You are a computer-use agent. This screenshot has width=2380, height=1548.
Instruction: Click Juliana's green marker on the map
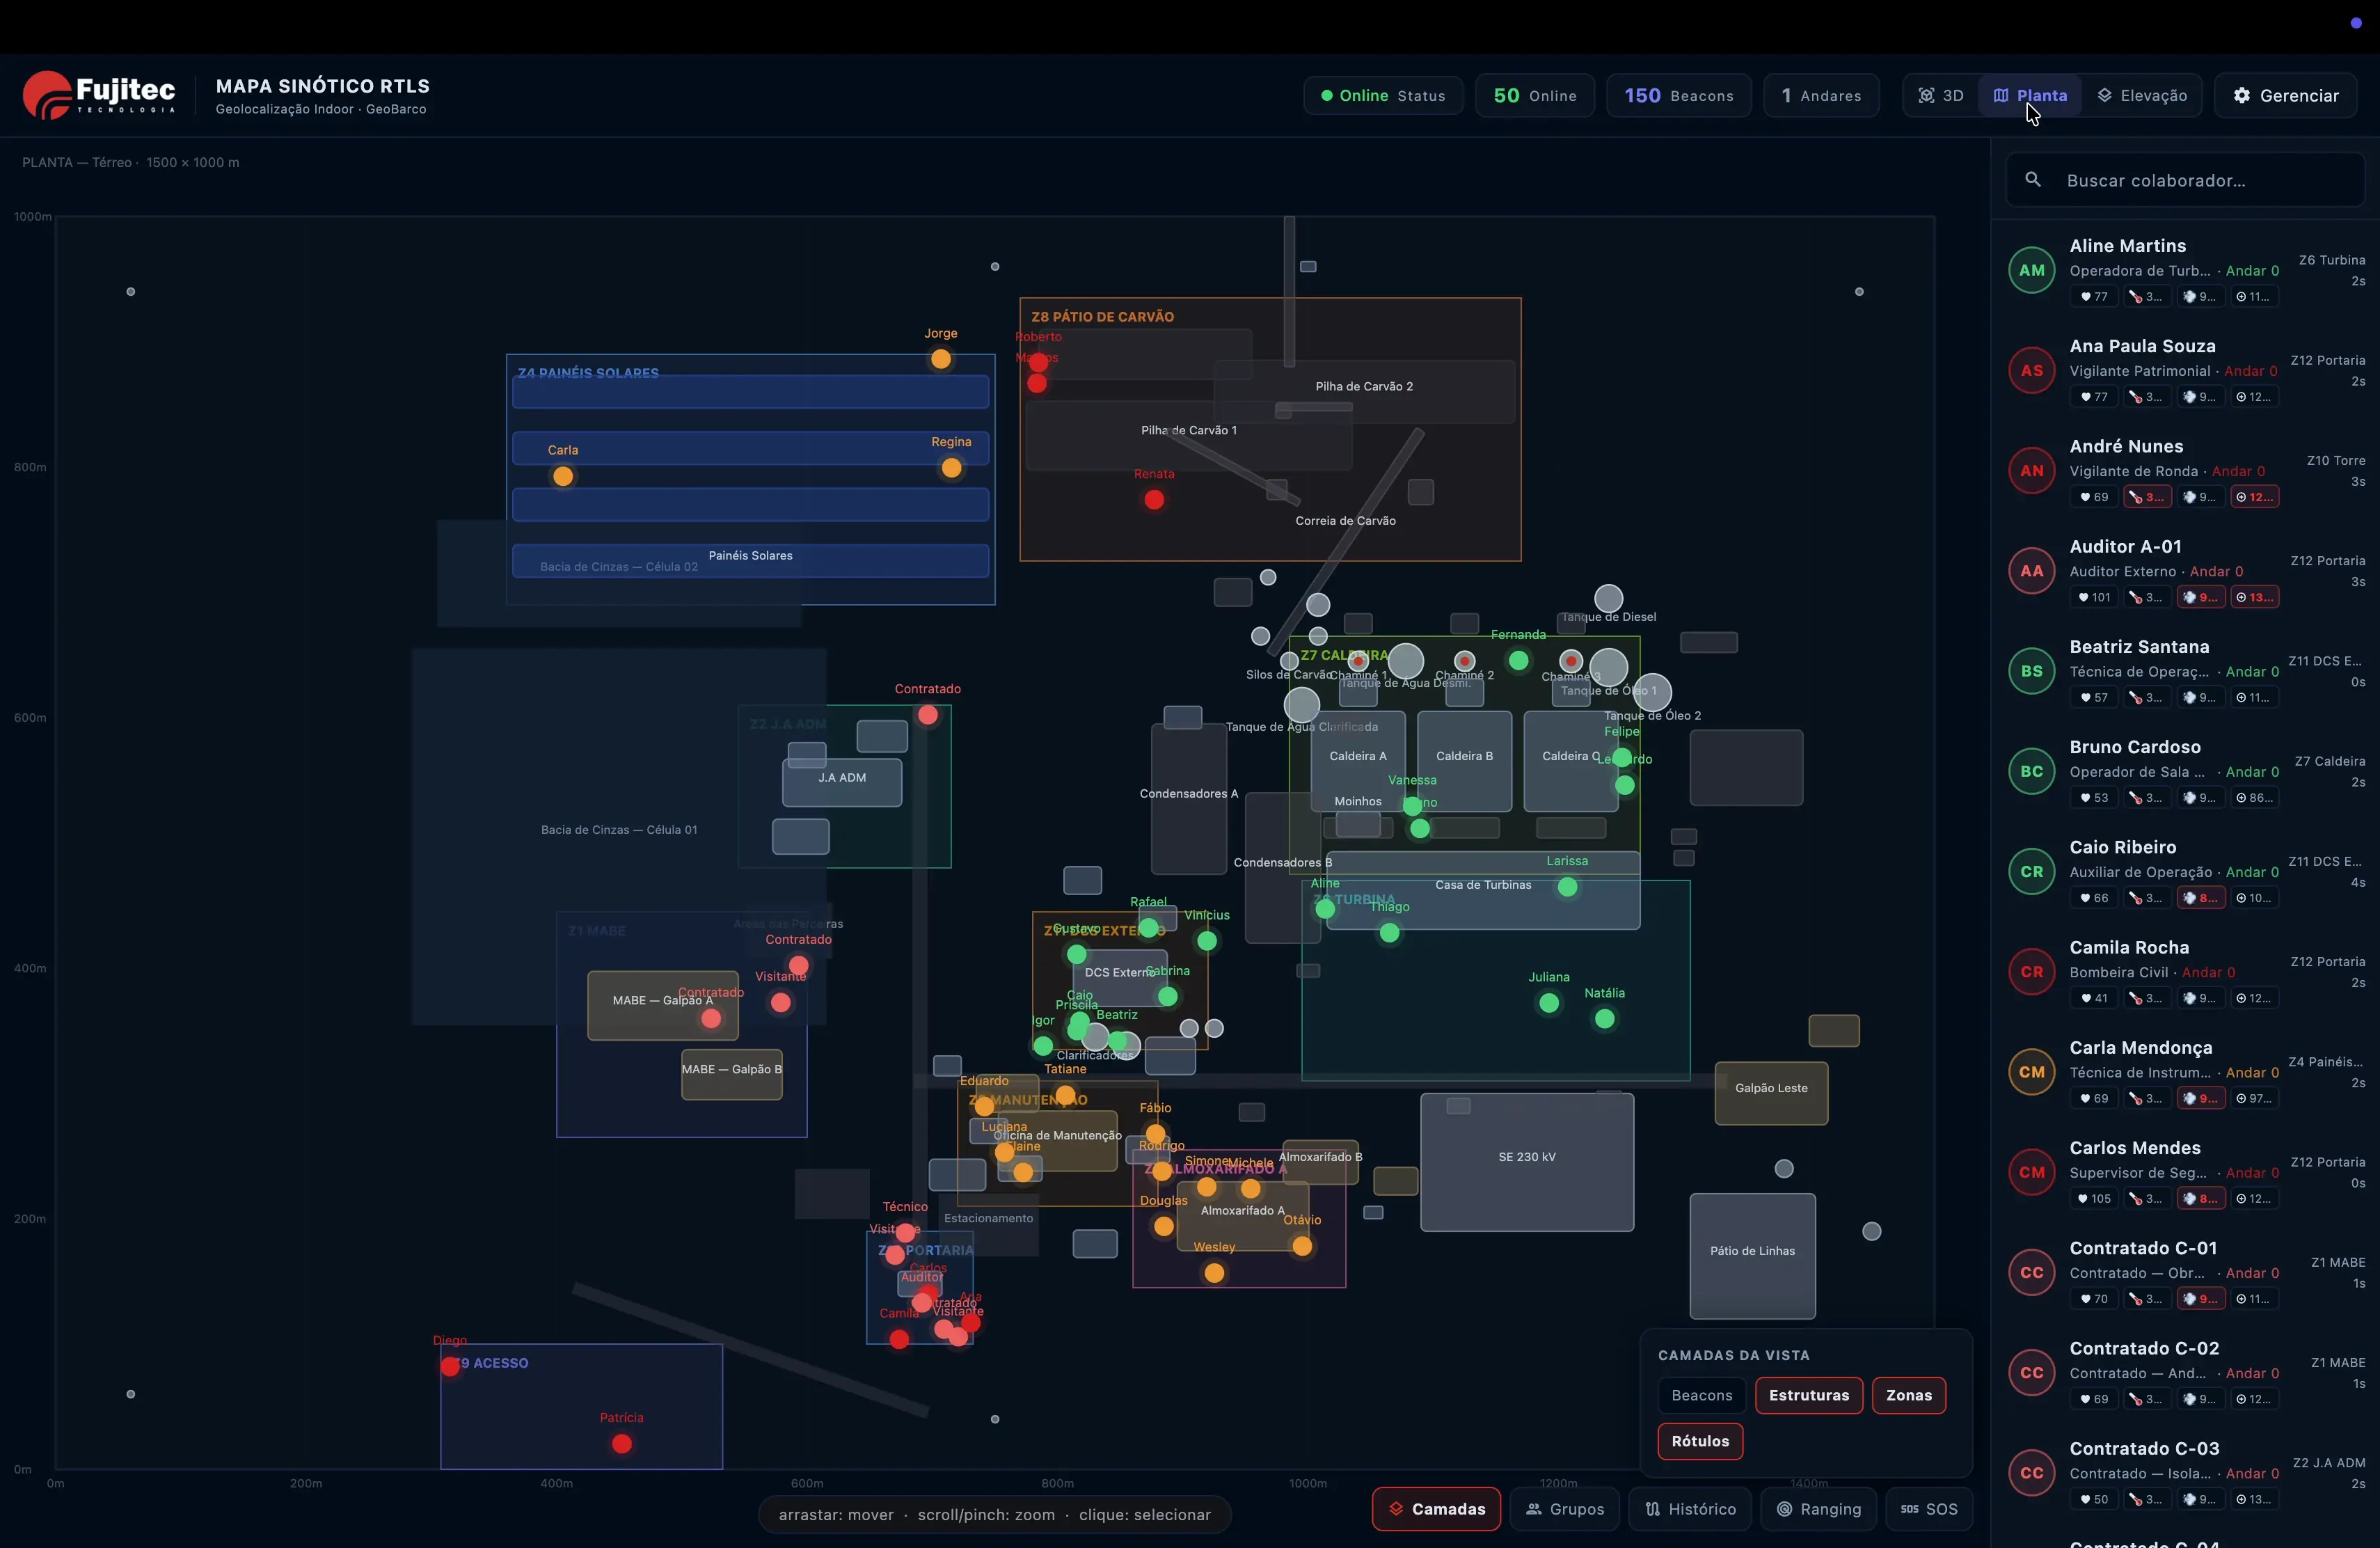click(x=1549, y=1003)
